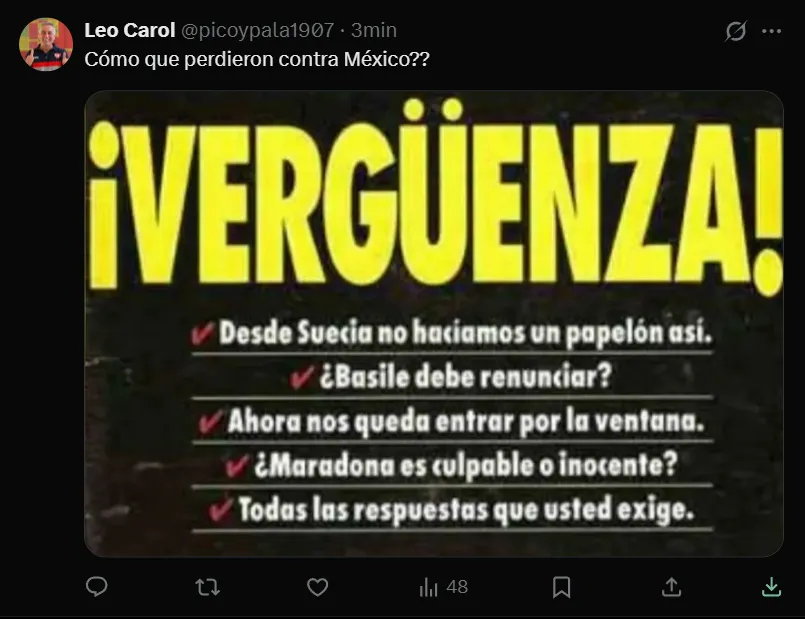Bookmark this tweet

tap(561, 587)
